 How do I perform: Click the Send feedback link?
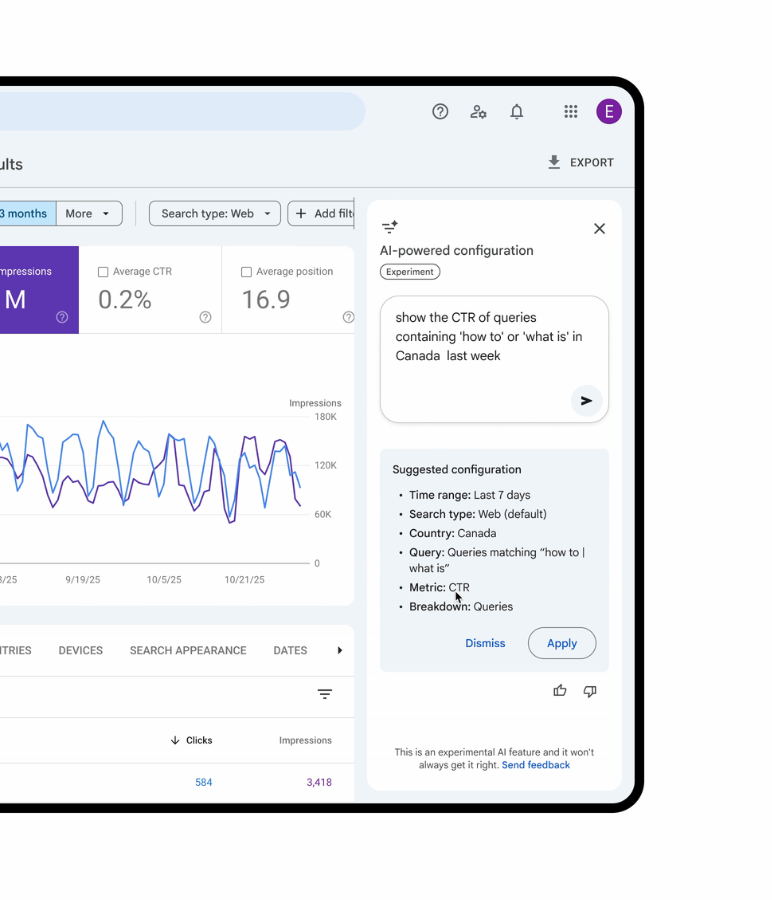pos(536,765)
